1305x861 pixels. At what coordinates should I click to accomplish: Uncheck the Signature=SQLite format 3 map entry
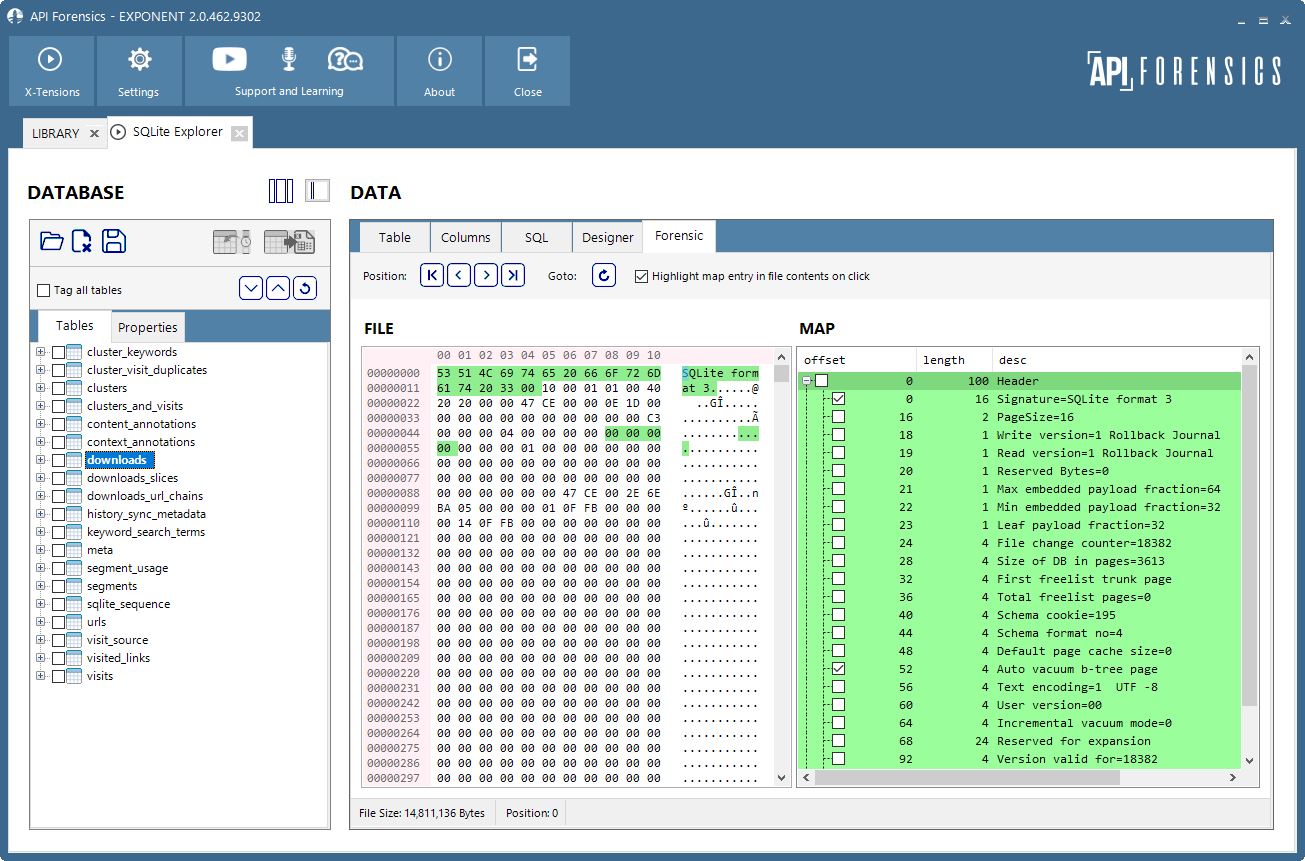pyautogui.click(x=838, y=399)
